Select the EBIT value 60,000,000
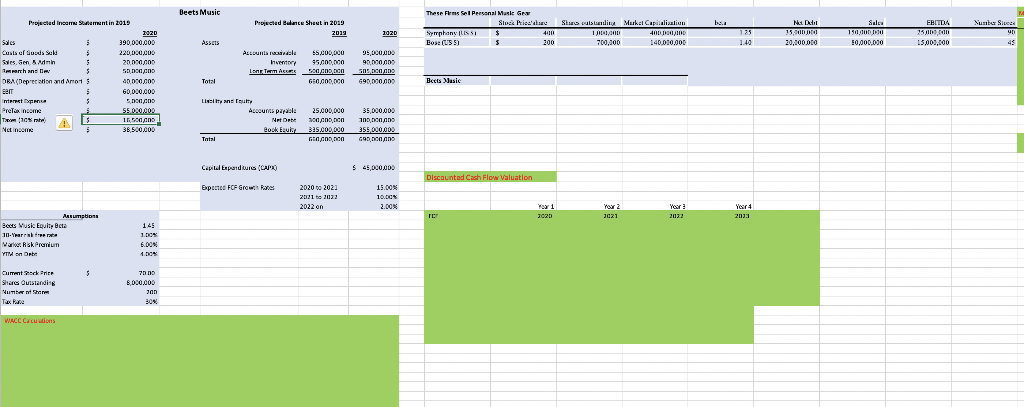Viewport: 1024px width, 407px height. point(138,92)
